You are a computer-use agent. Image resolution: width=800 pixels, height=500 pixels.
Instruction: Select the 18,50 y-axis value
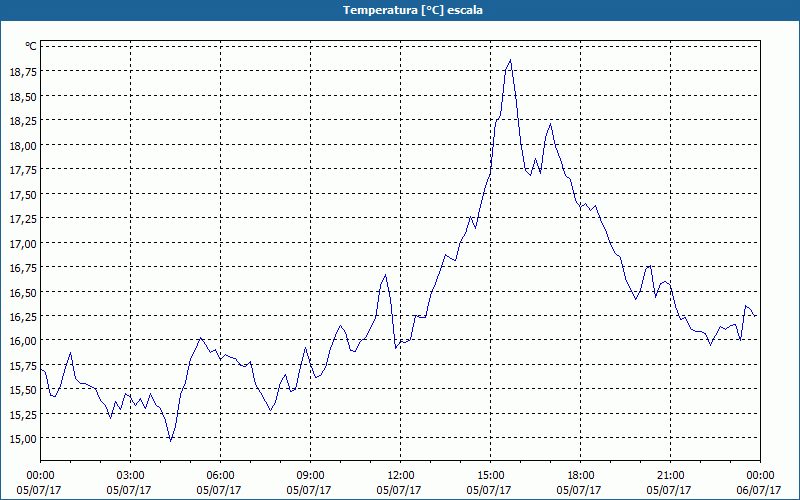tap(23, 96)
